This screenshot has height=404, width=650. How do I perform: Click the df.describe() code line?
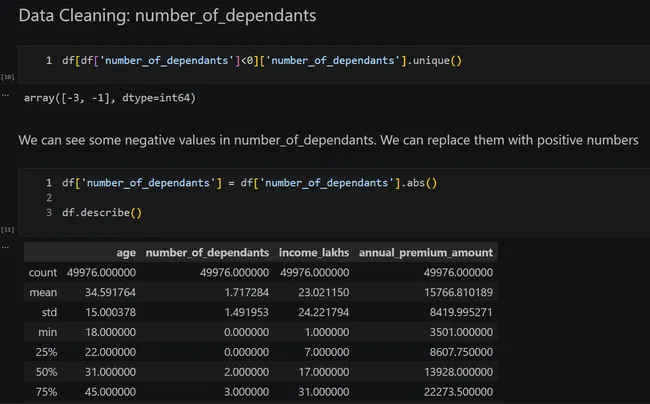pos(102,213)
